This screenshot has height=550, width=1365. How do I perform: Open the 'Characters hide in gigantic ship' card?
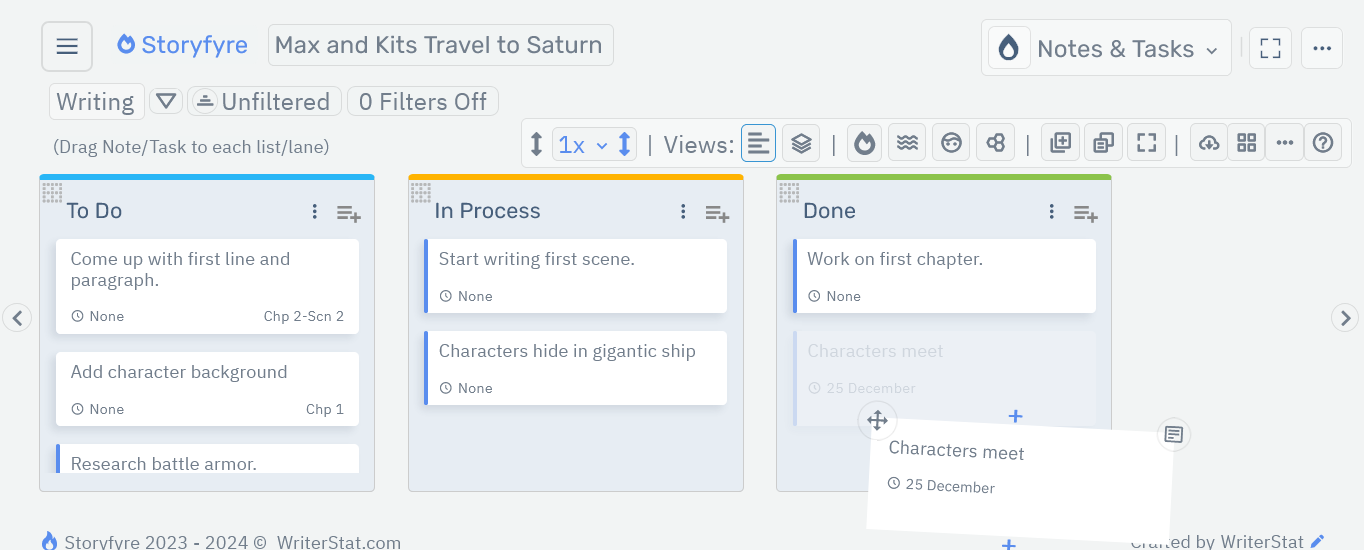tap(575, 368)
